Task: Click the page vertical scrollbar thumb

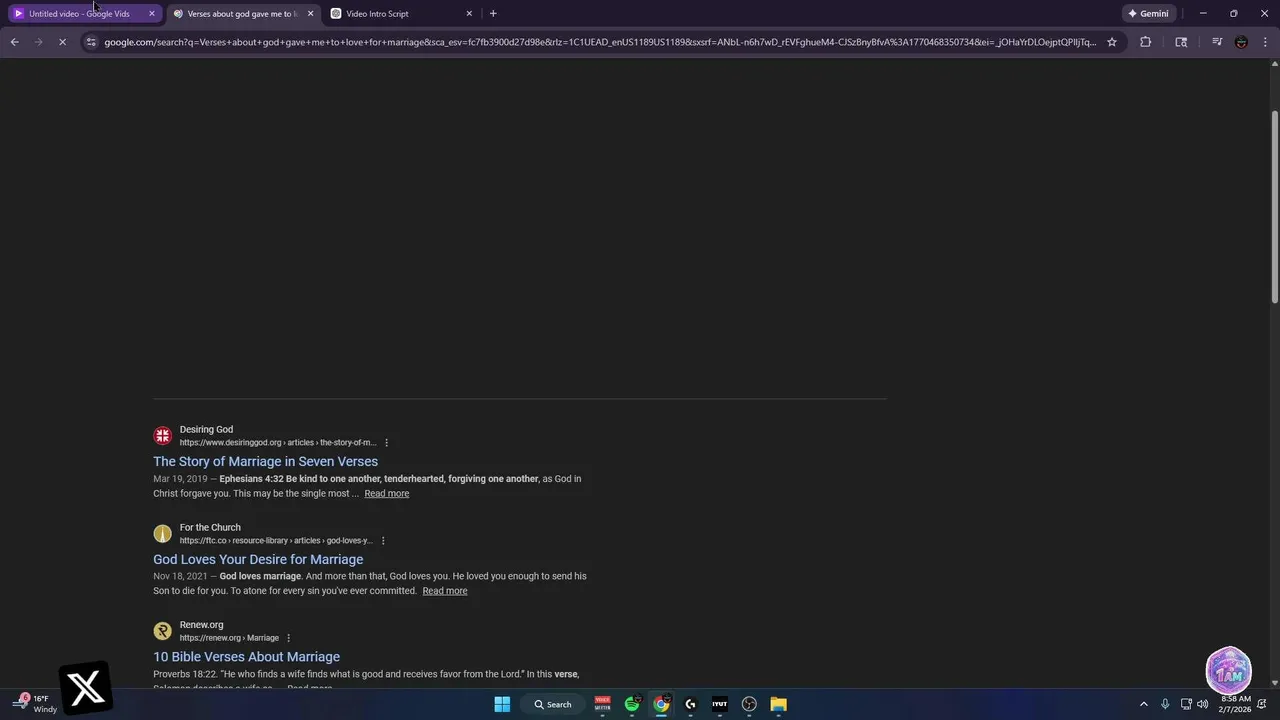Action: (x=1274, y=205)
